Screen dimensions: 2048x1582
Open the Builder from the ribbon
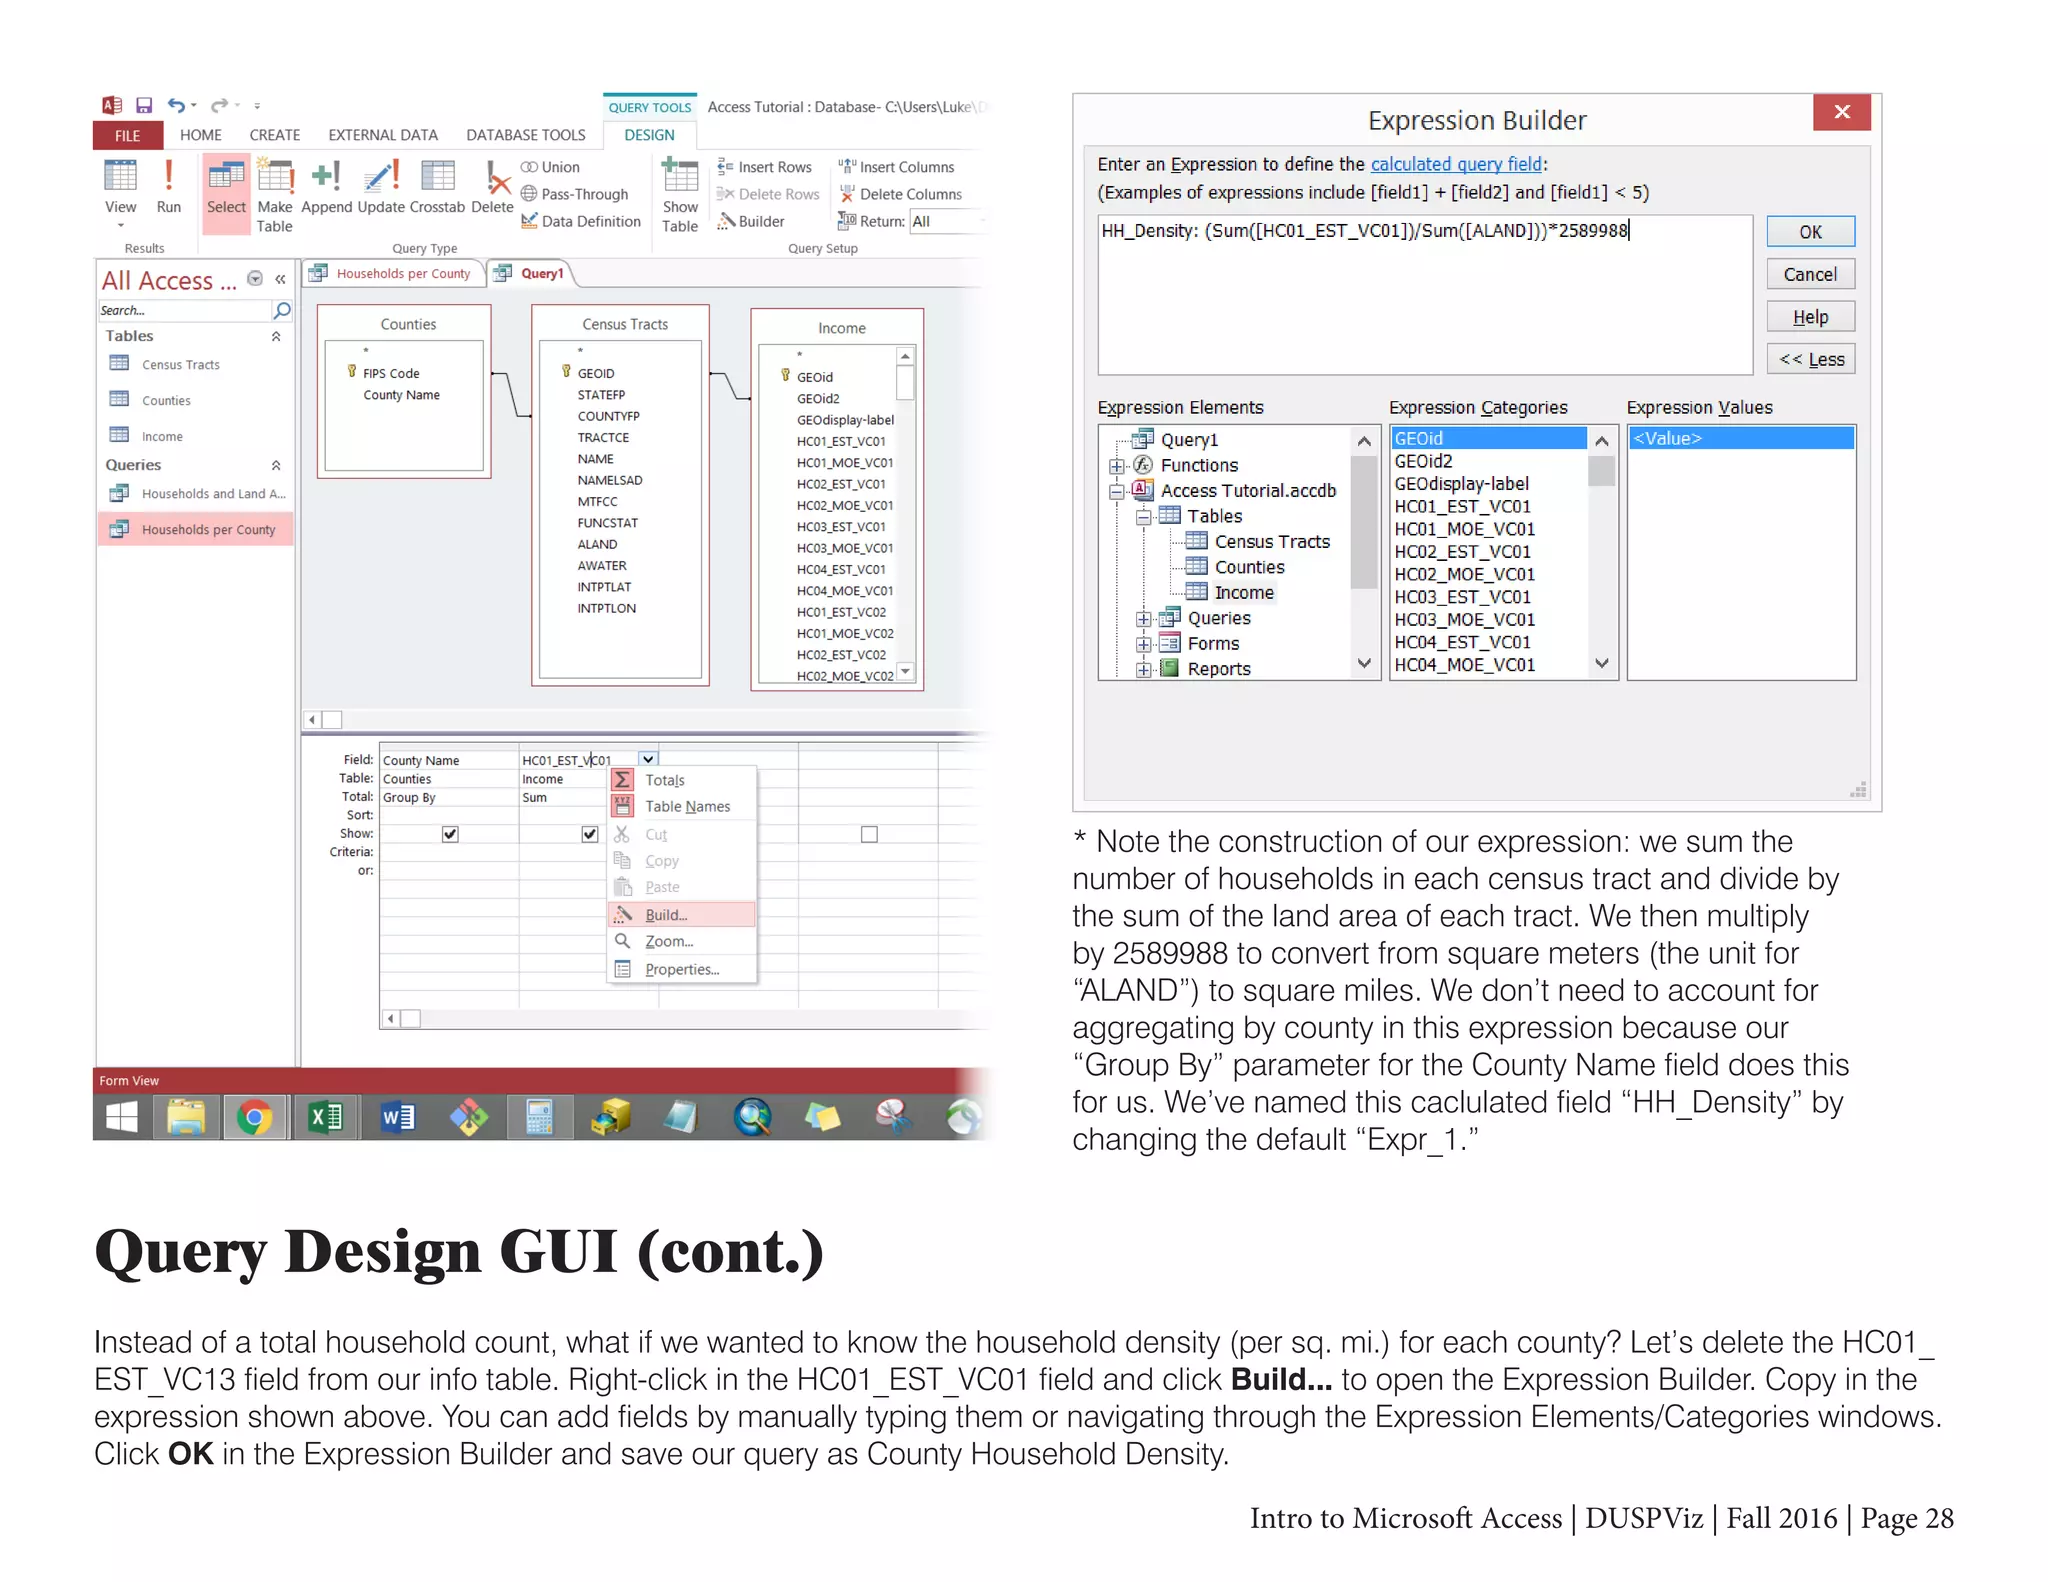(751, 221)
